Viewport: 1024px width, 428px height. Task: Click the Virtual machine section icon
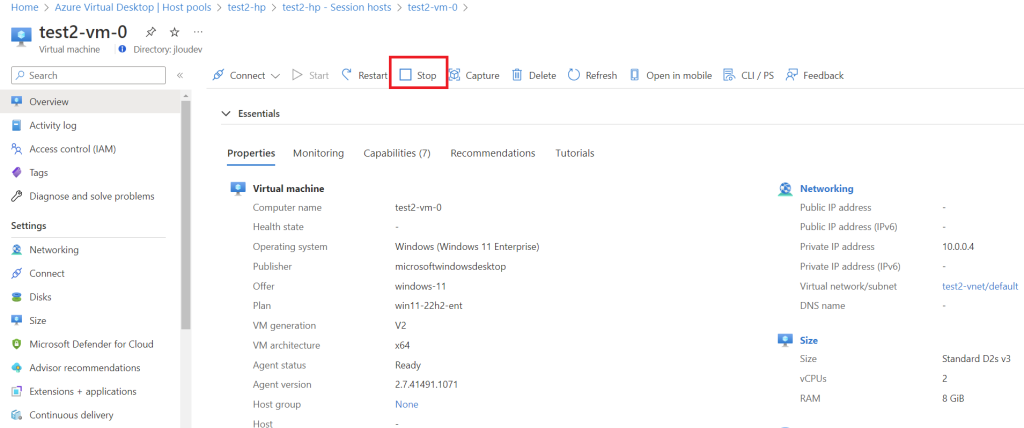click(238, 188)
